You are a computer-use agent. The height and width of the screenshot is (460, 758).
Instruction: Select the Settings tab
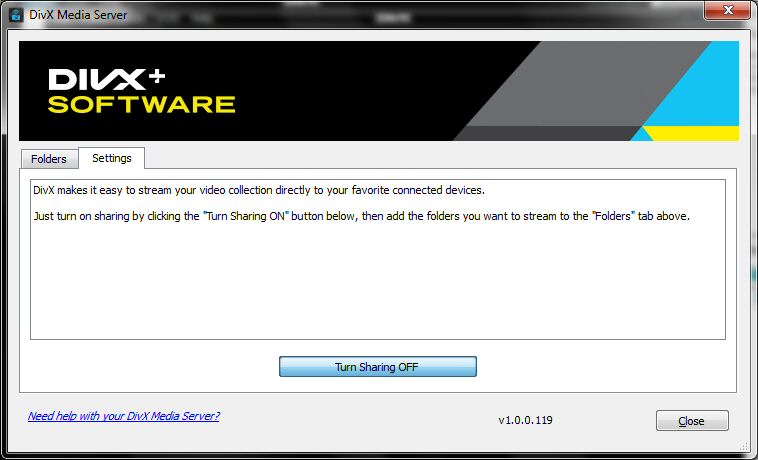[x=112, y=158]
